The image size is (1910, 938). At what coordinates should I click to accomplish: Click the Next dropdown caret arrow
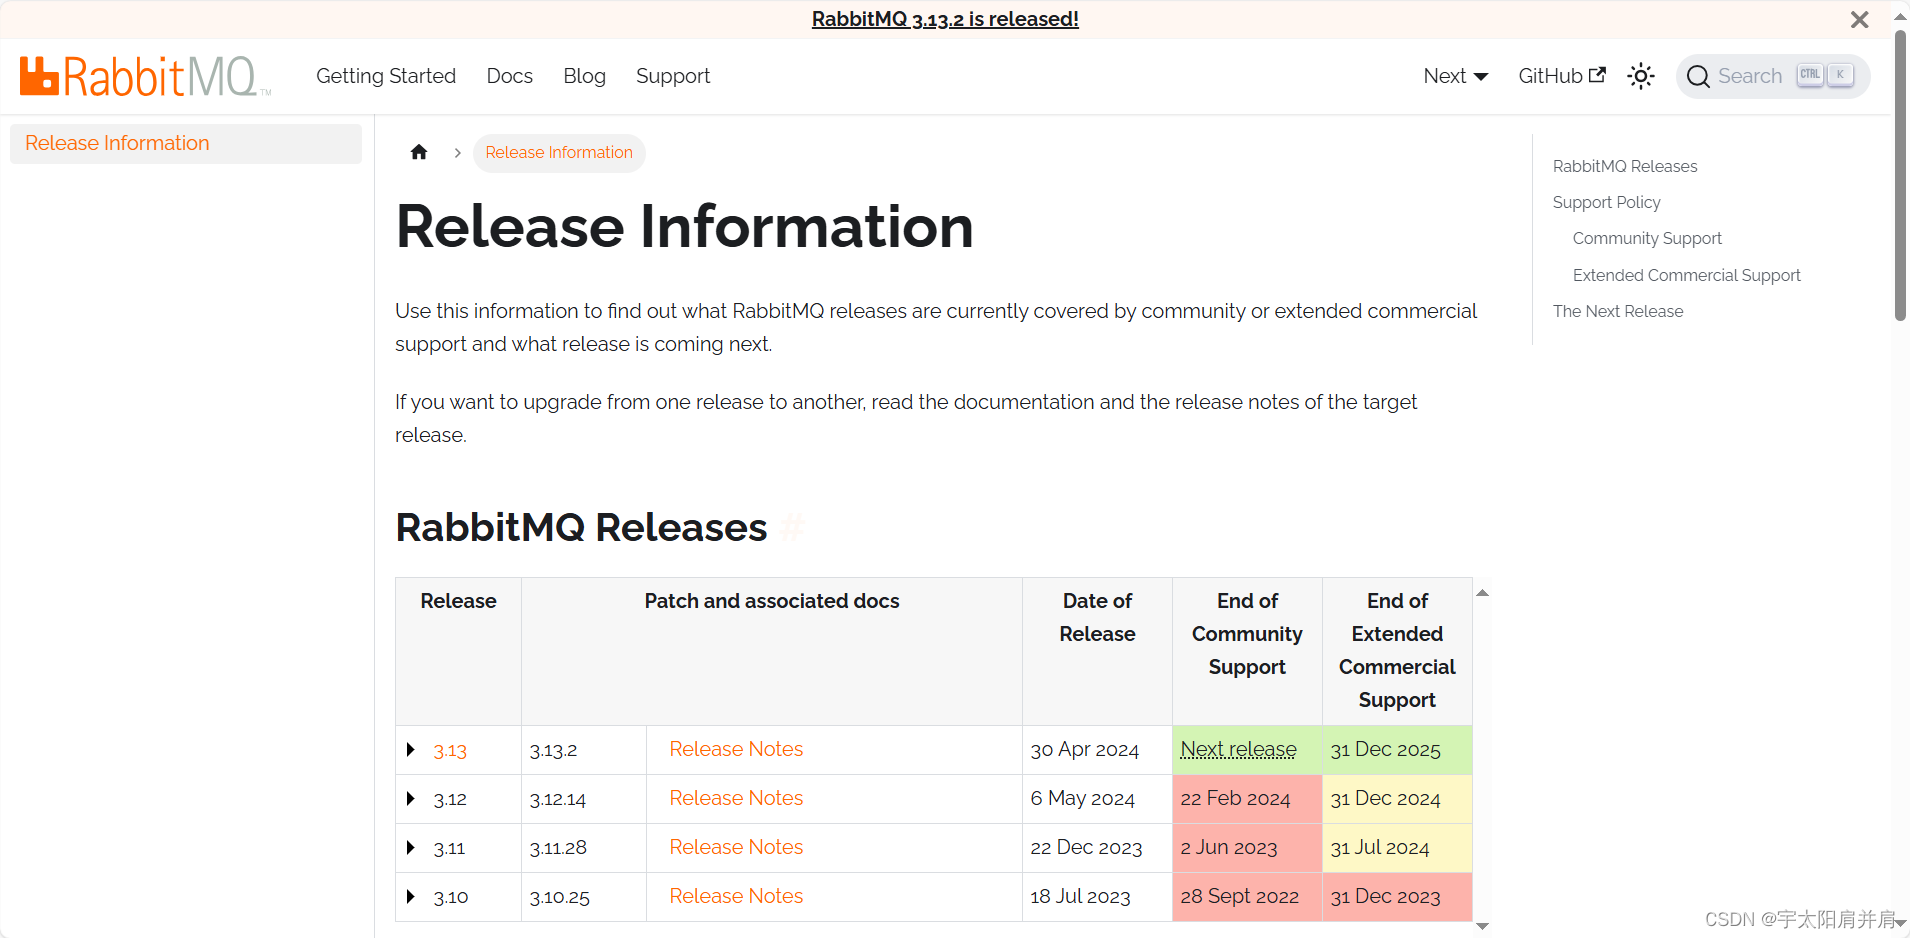[x=1481, y=77]
